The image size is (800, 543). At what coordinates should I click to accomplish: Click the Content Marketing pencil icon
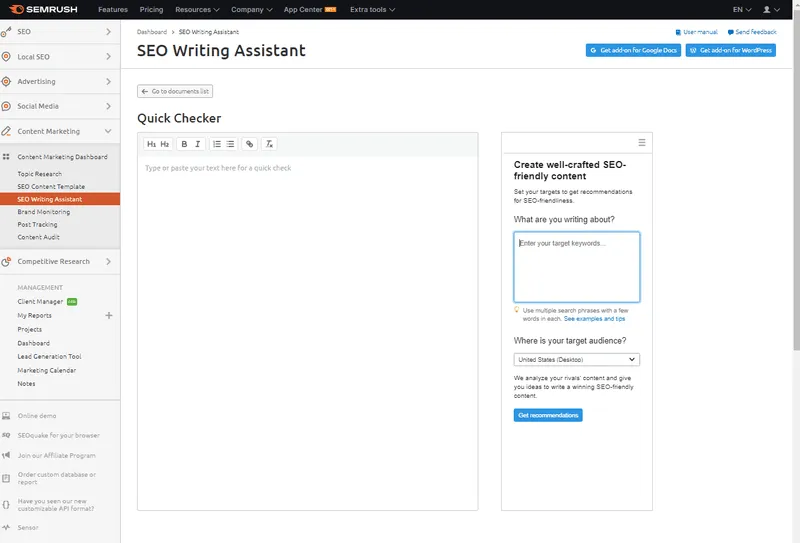pos(6,131)
